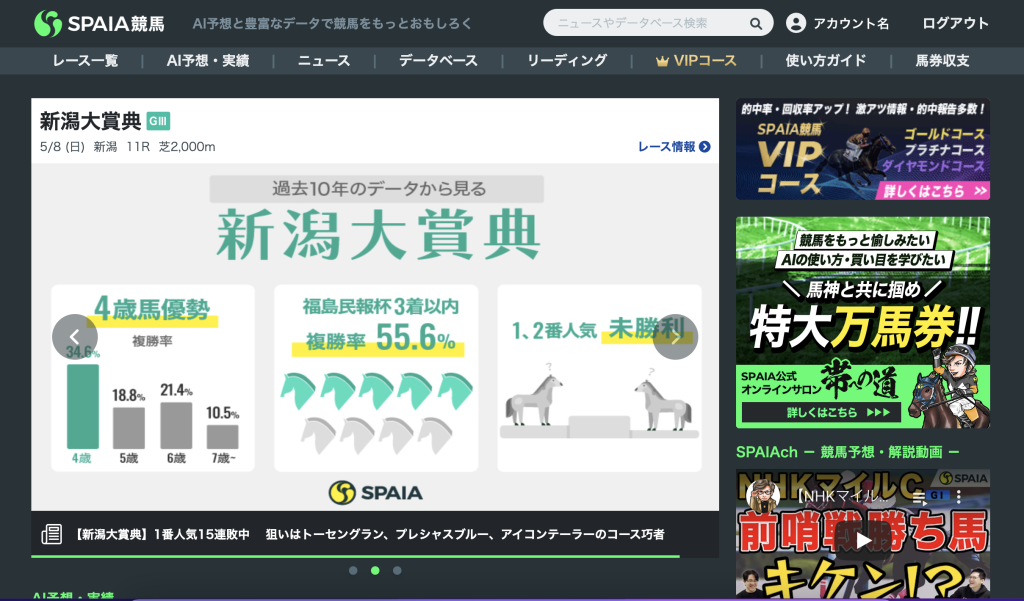Open the リーディング menu
Screen dimensions: 1024x601
pyautogui.click(x=567, y=61)
